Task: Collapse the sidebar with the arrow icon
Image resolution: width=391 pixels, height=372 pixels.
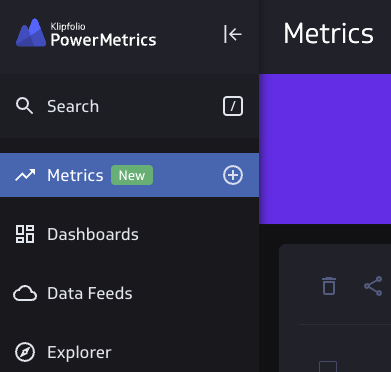Action: (x=233, y=34)
